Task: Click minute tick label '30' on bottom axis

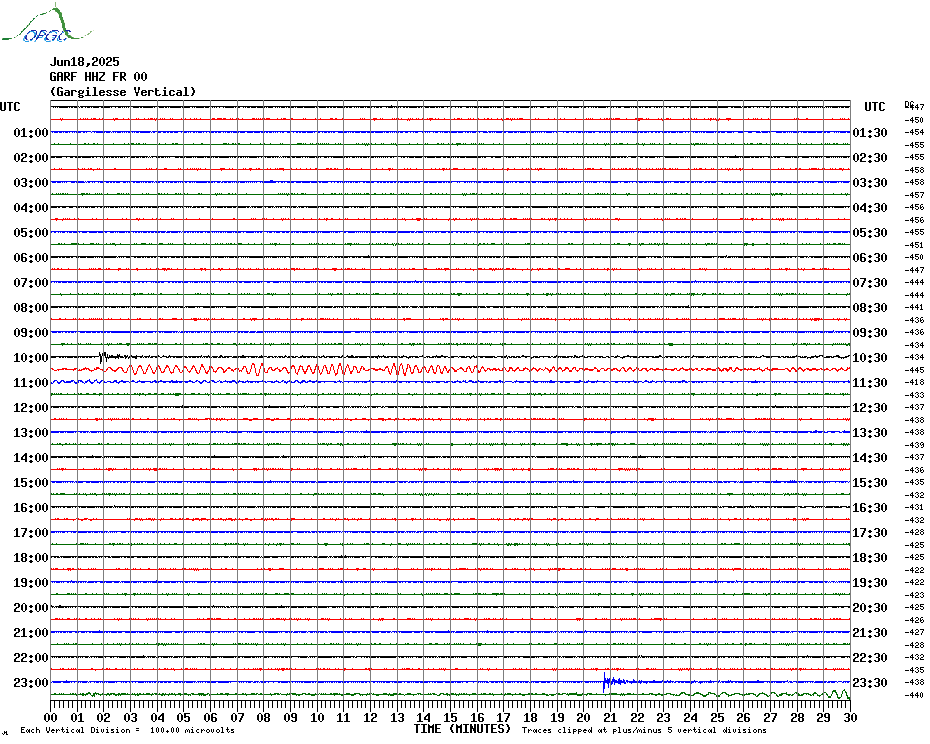Action: [851, 717]
